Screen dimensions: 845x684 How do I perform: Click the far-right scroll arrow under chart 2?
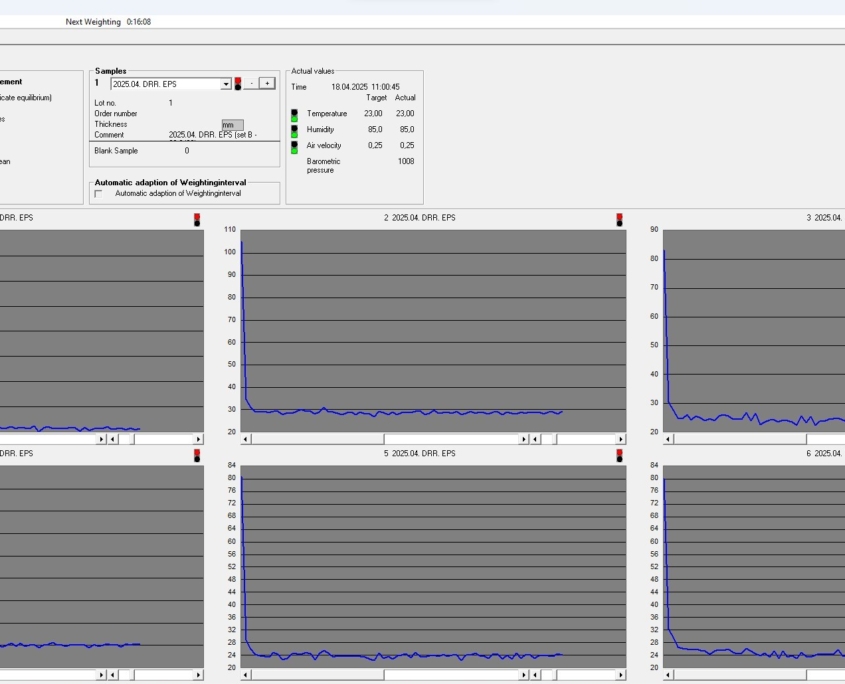(620, 439)
